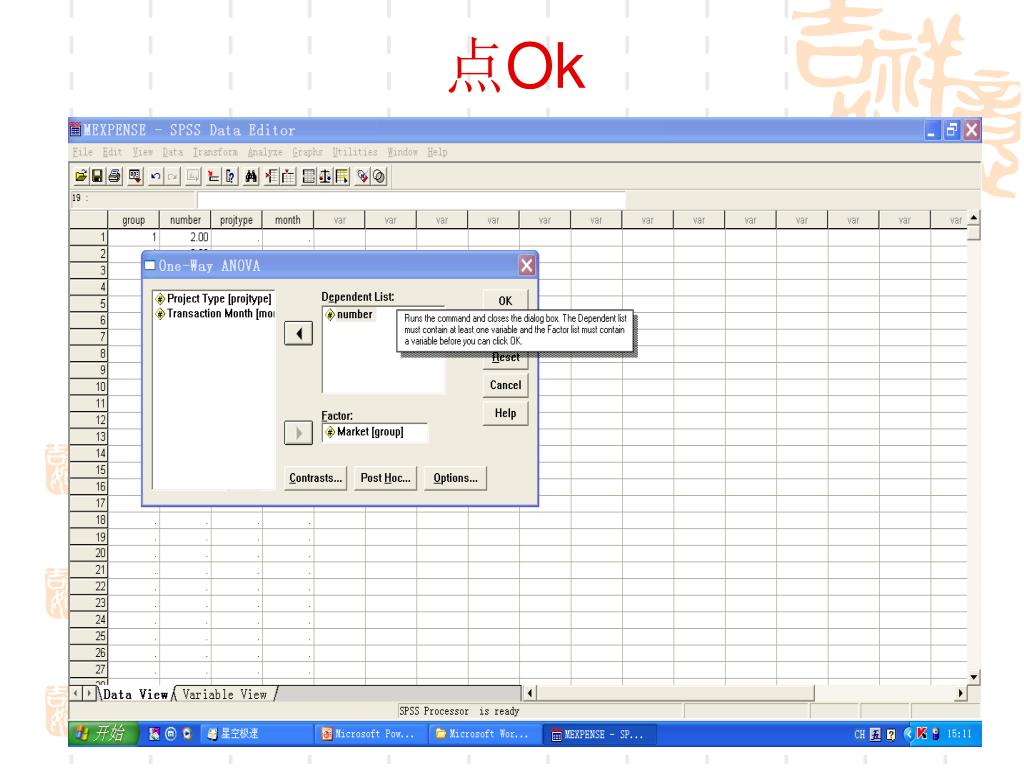Screen dimensions: 1024x768
Task: Click the month column header
Action: pos(288,220)
